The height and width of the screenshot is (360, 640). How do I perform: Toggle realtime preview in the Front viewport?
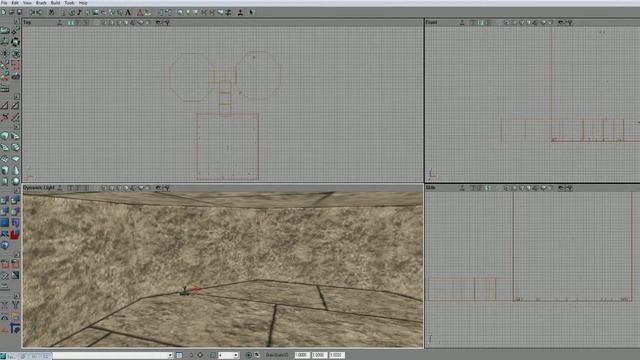(x=462, y=23)
